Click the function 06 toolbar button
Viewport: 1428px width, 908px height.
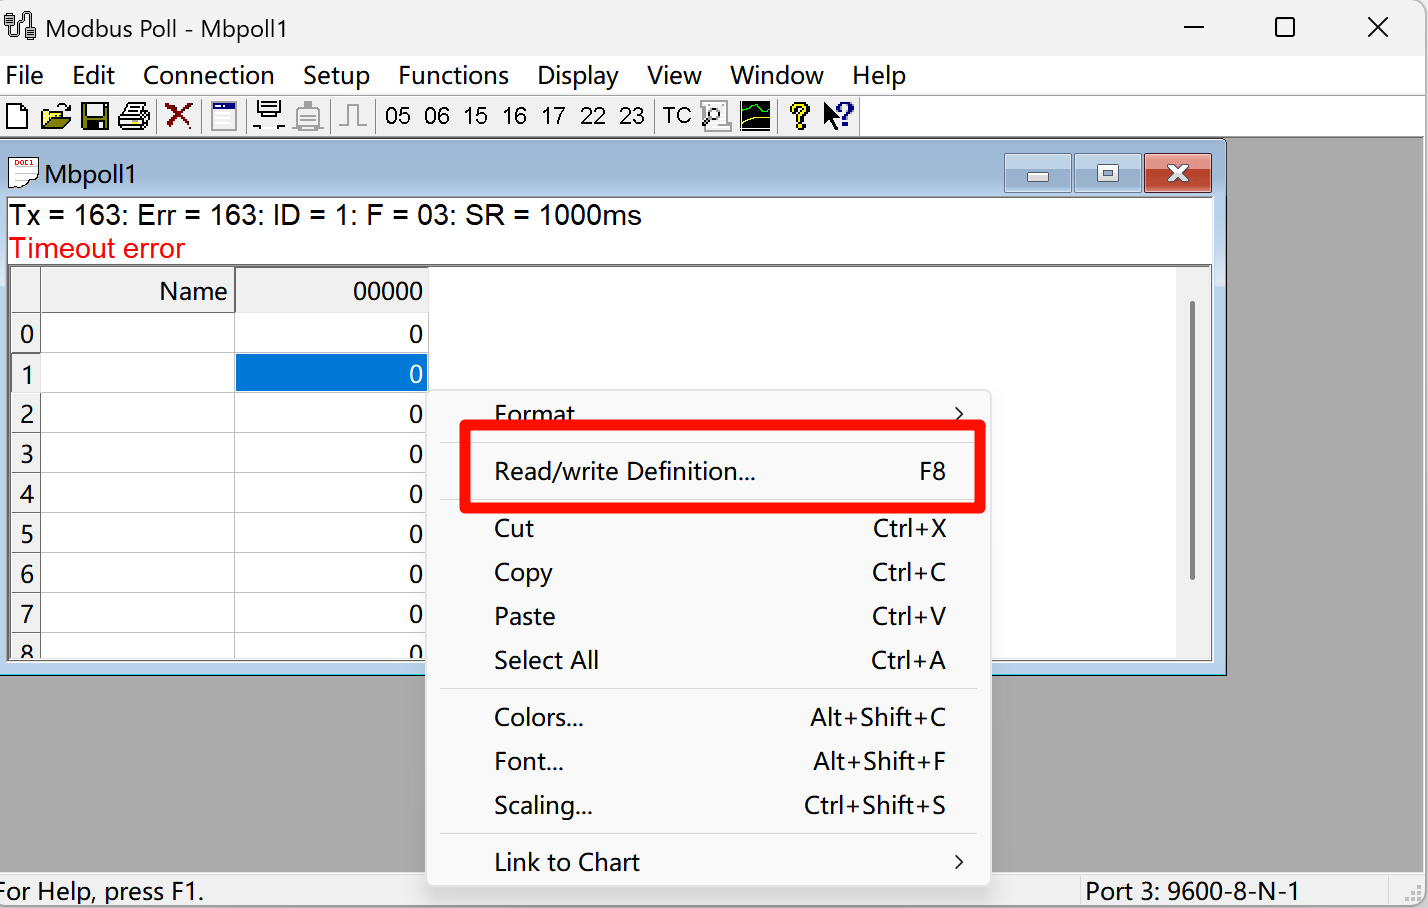click(437, 116)
